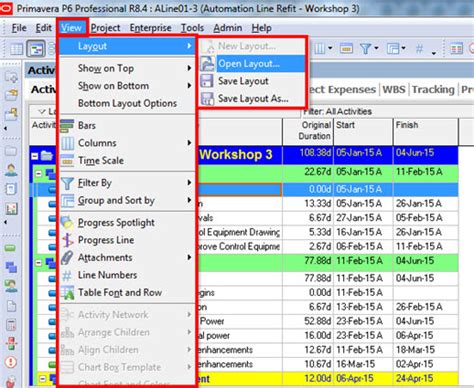Collapse the Workshop 3 project tree node
The height and width of the screenshot is (388, 474).
[x=35, y=156]
